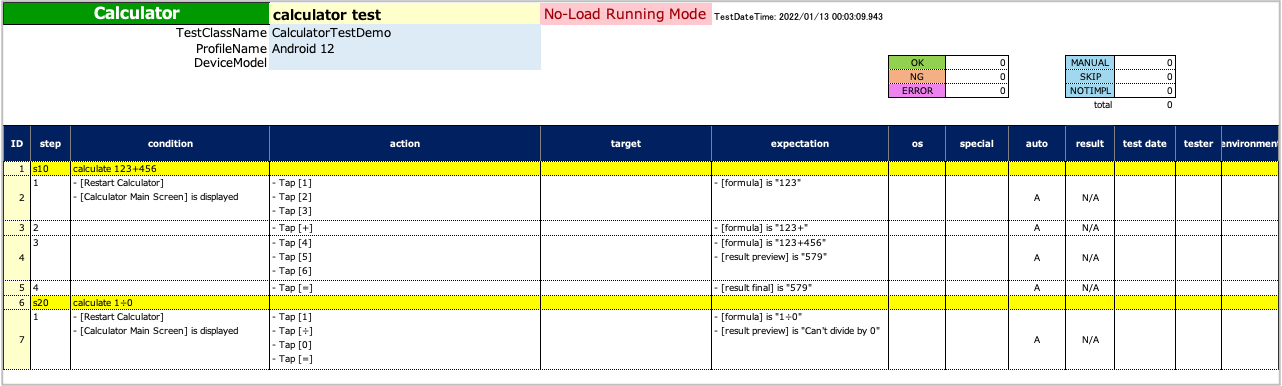
Task: Select ID cell numbered 6
Action: (x=17, y=302)
